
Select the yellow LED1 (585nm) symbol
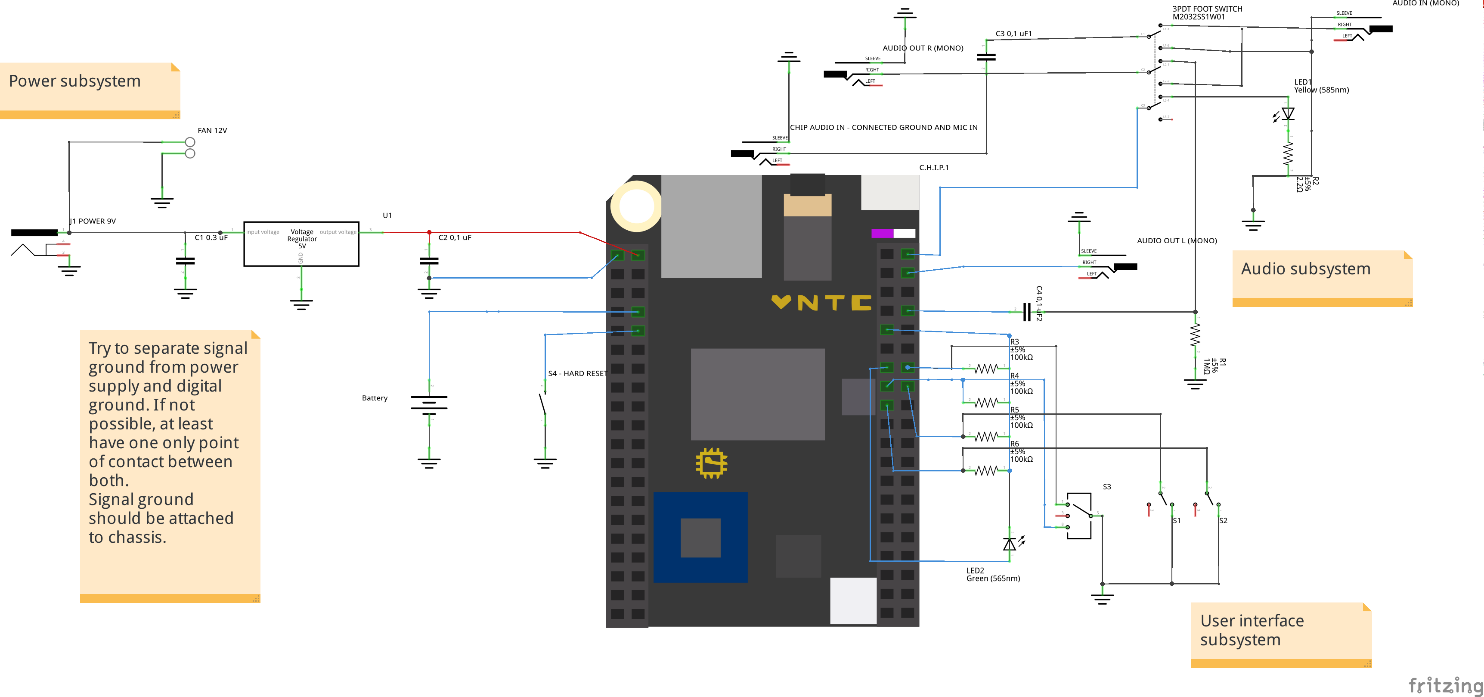(x=1287, y=113)
